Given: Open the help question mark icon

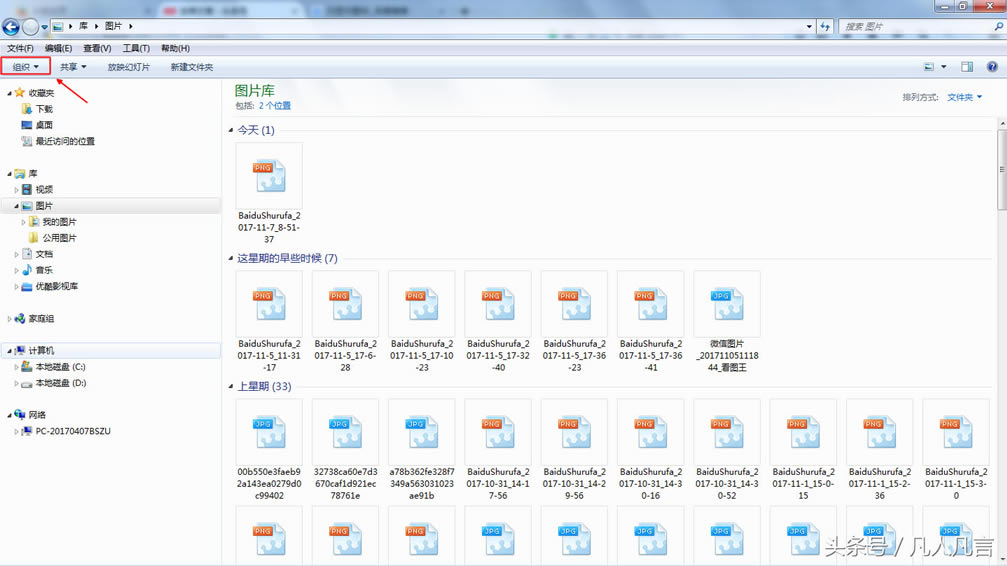Looking at the screenshot, I should coord(992,67).
